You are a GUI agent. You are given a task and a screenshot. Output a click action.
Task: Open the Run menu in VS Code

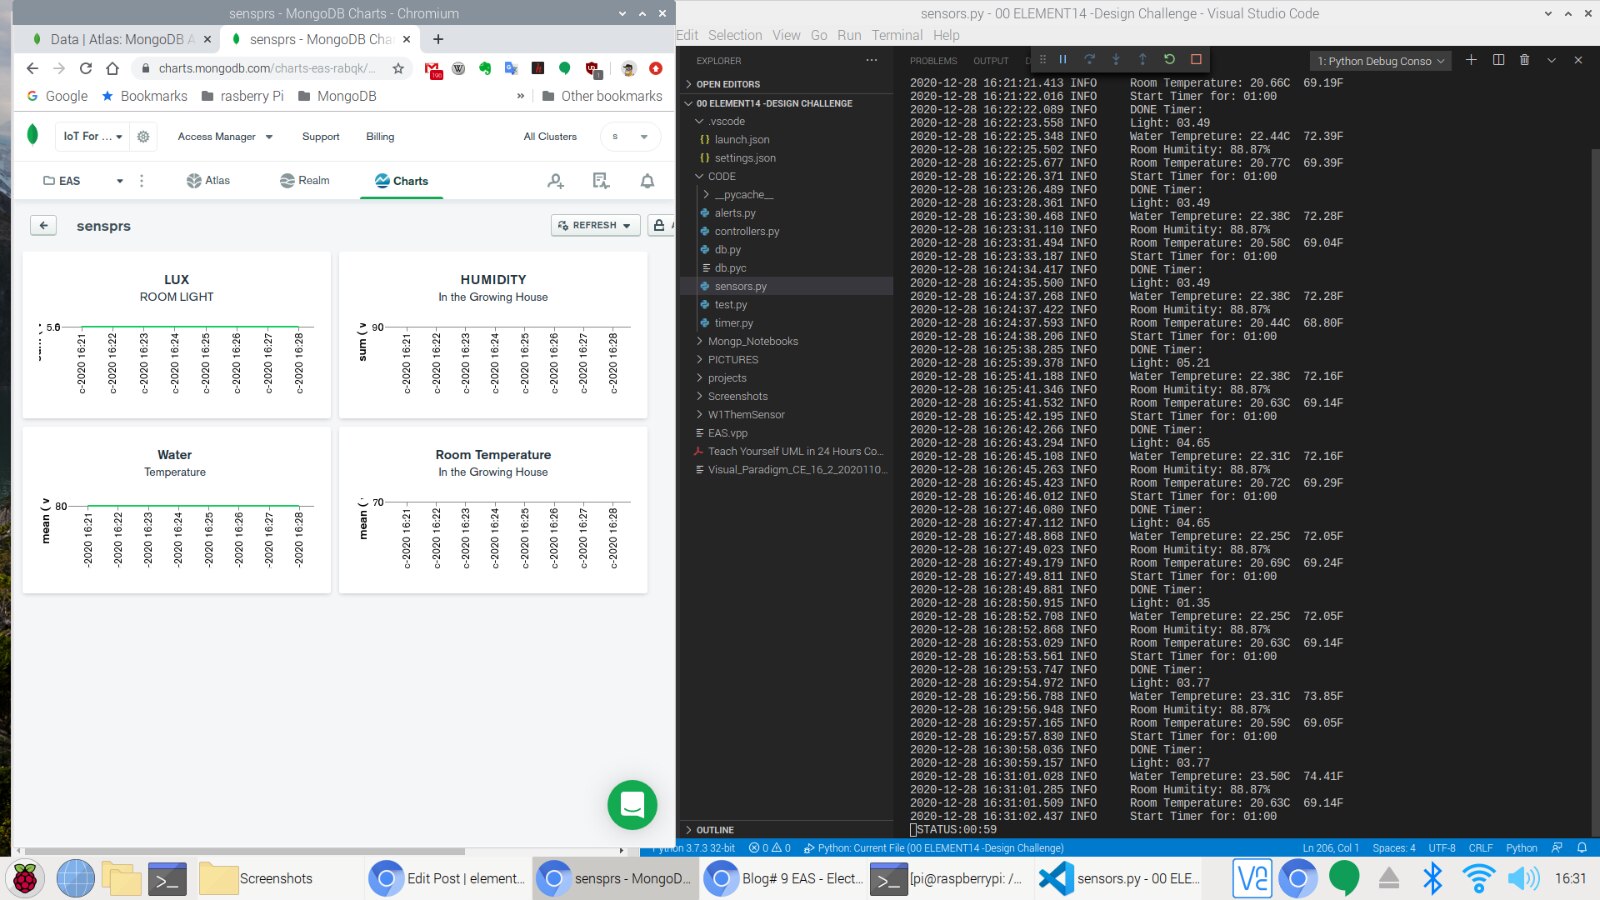pos(849,35)
